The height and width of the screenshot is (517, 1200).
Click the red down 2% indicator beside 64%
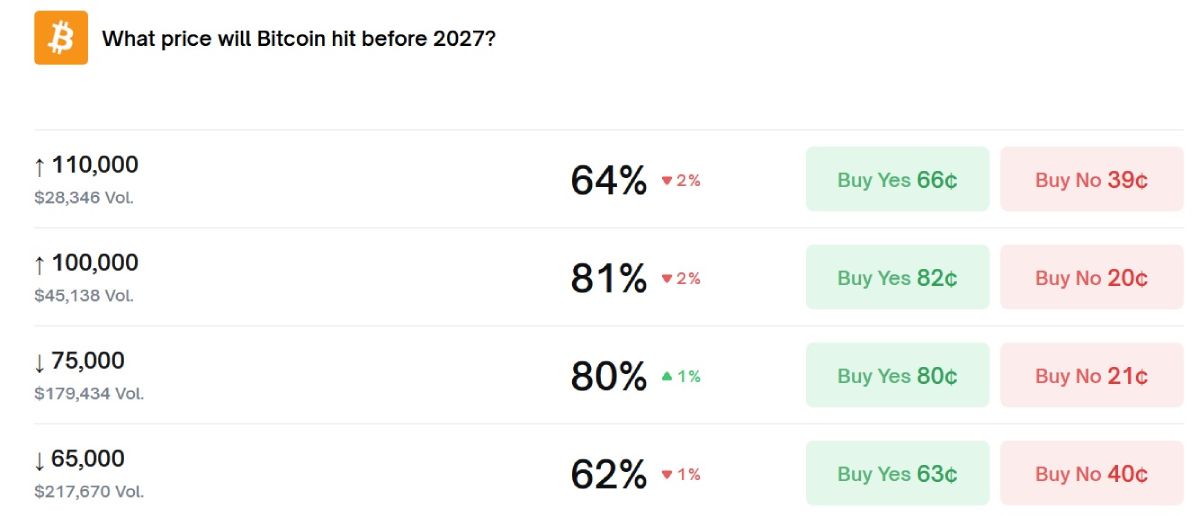681,181
